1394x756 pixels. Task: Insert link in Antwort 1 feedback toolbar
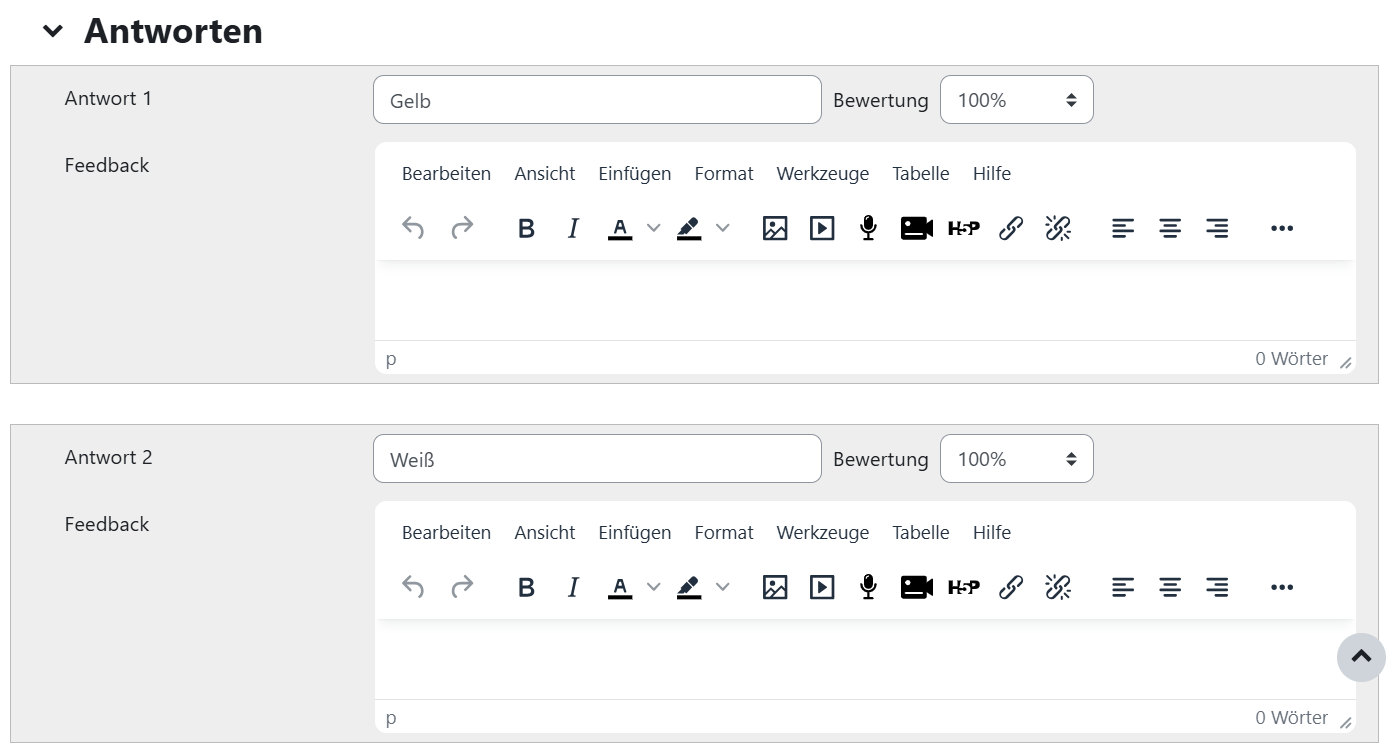pyautogui.click(x=1011, y=228)
